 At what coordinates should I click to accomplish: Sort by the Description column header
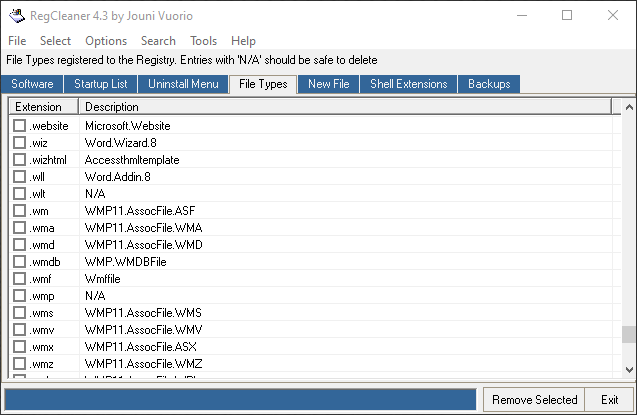[x=345, y=107]
